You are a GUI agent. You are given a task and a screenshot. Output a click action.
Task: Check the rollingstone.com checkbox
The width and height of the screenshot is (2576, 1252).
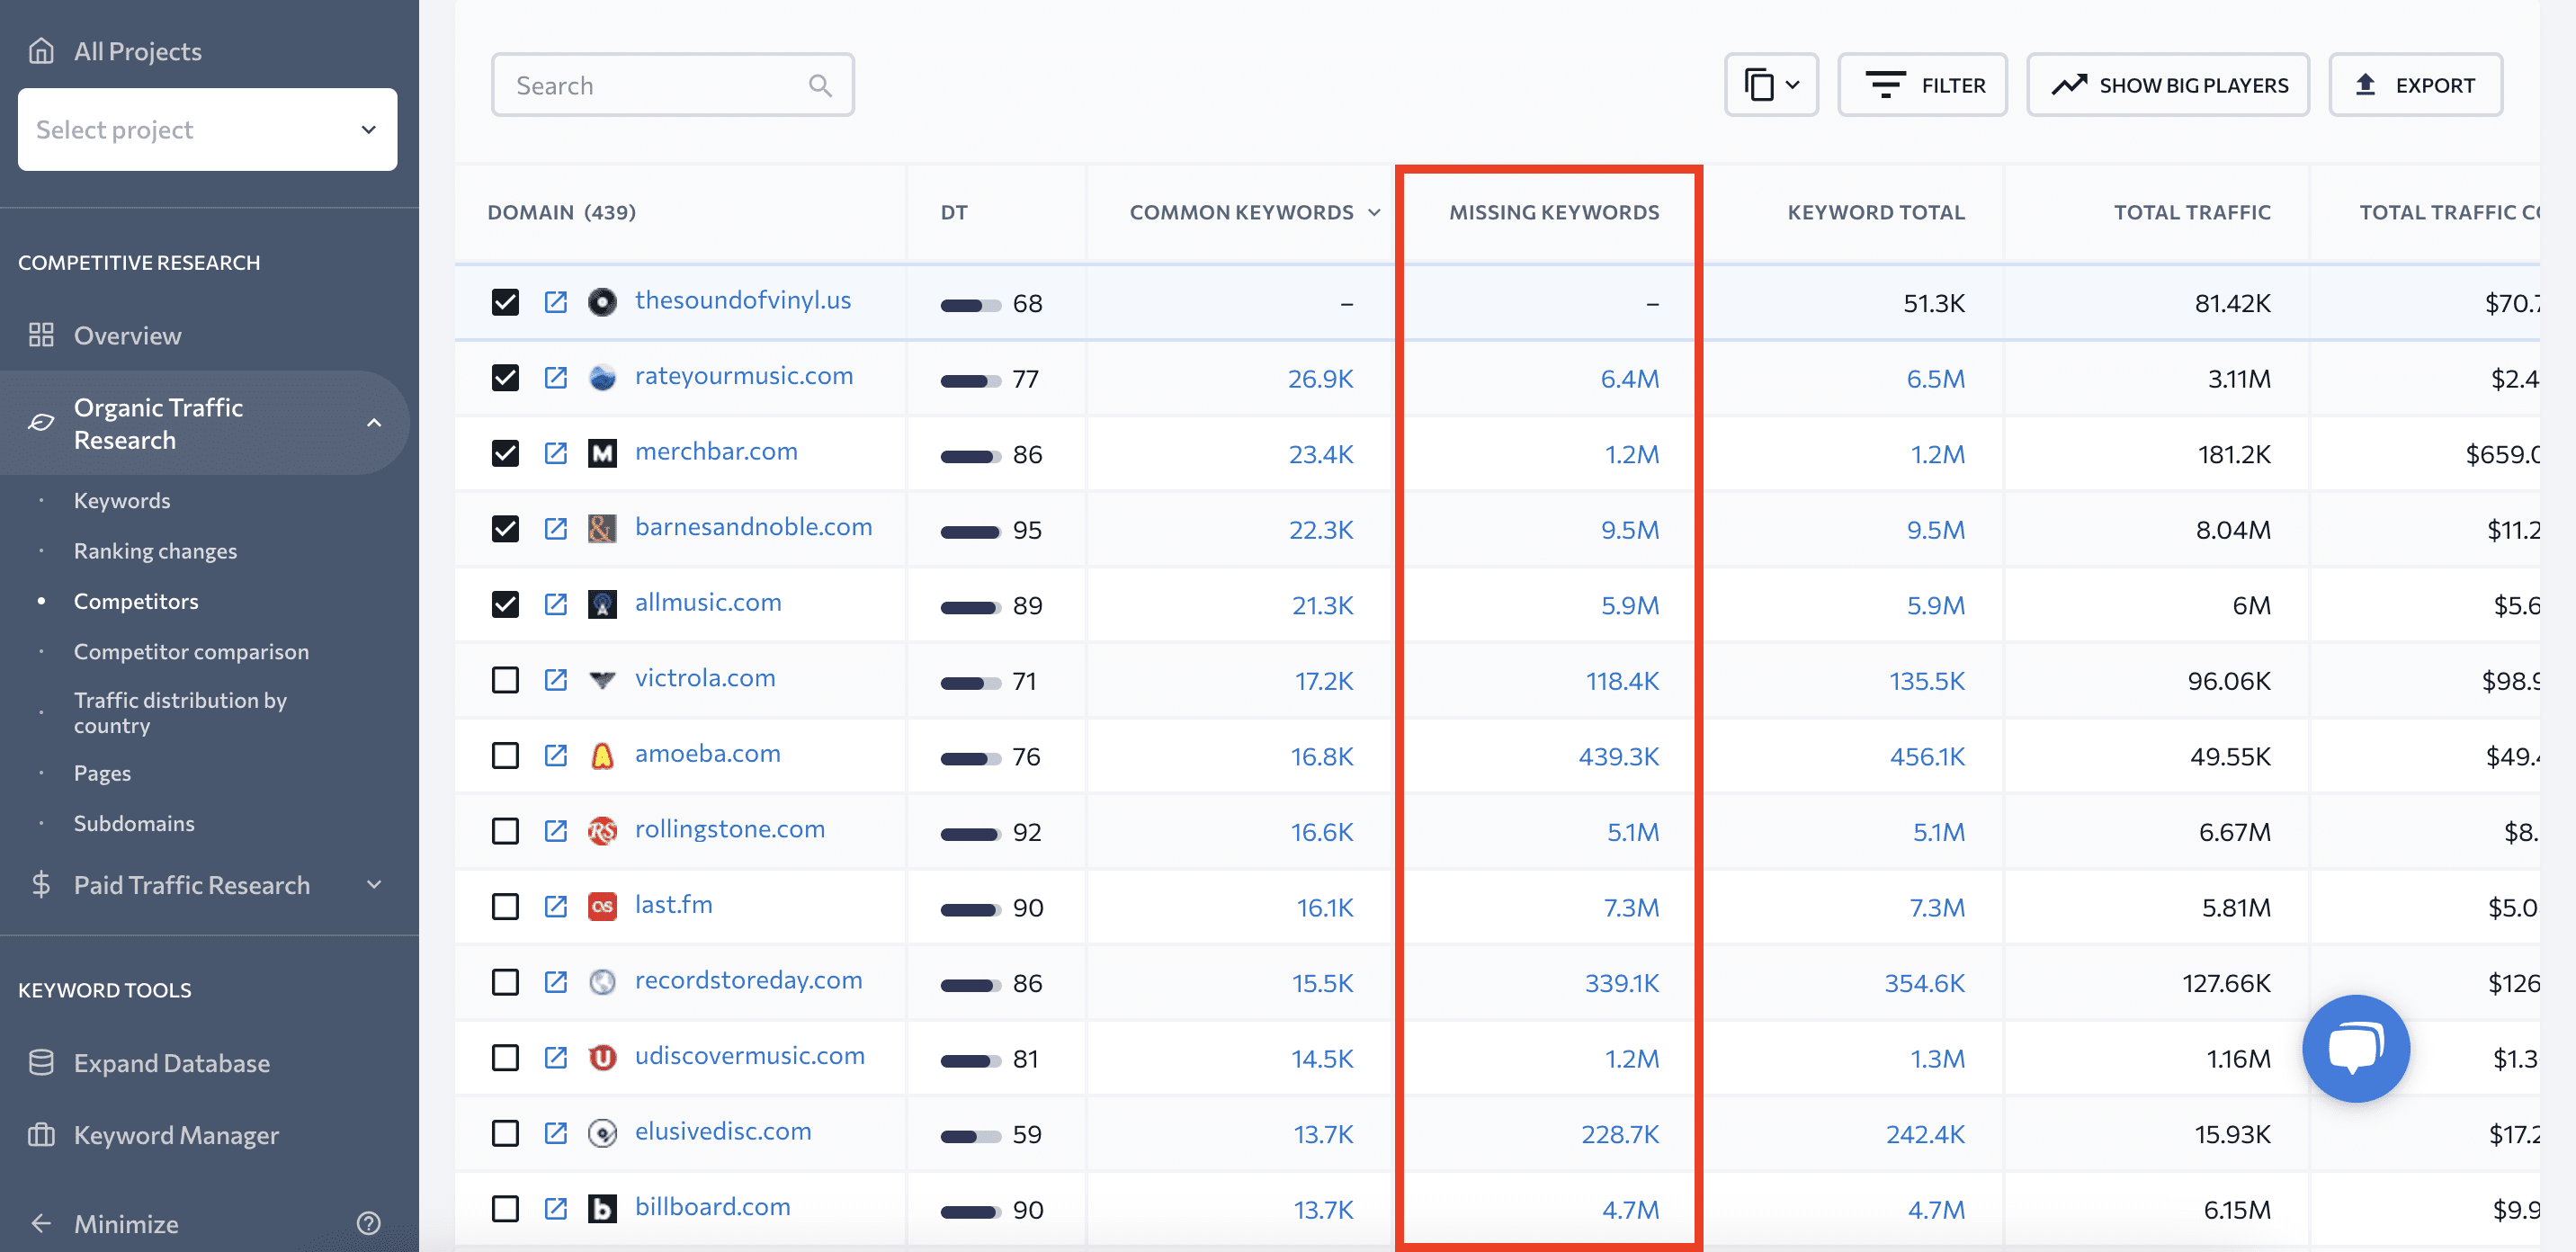(x=506, y=831)
